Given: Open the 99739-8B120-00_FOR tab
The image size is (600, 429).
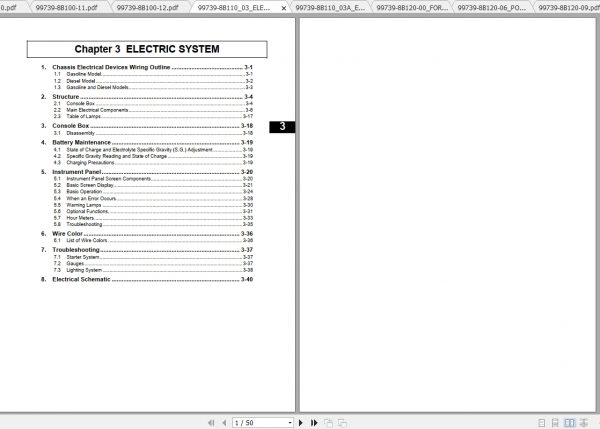Looking at the screenshot, I should (412, 8).
